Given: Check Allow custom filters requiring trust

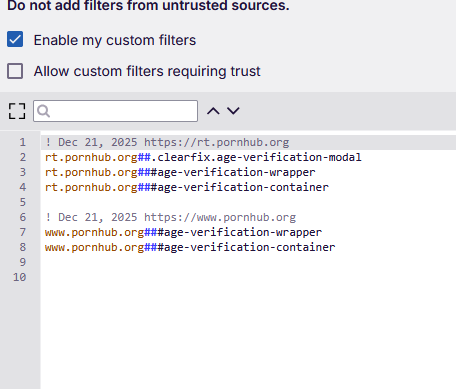Looking at the screenshot, I should click(15, 71).
